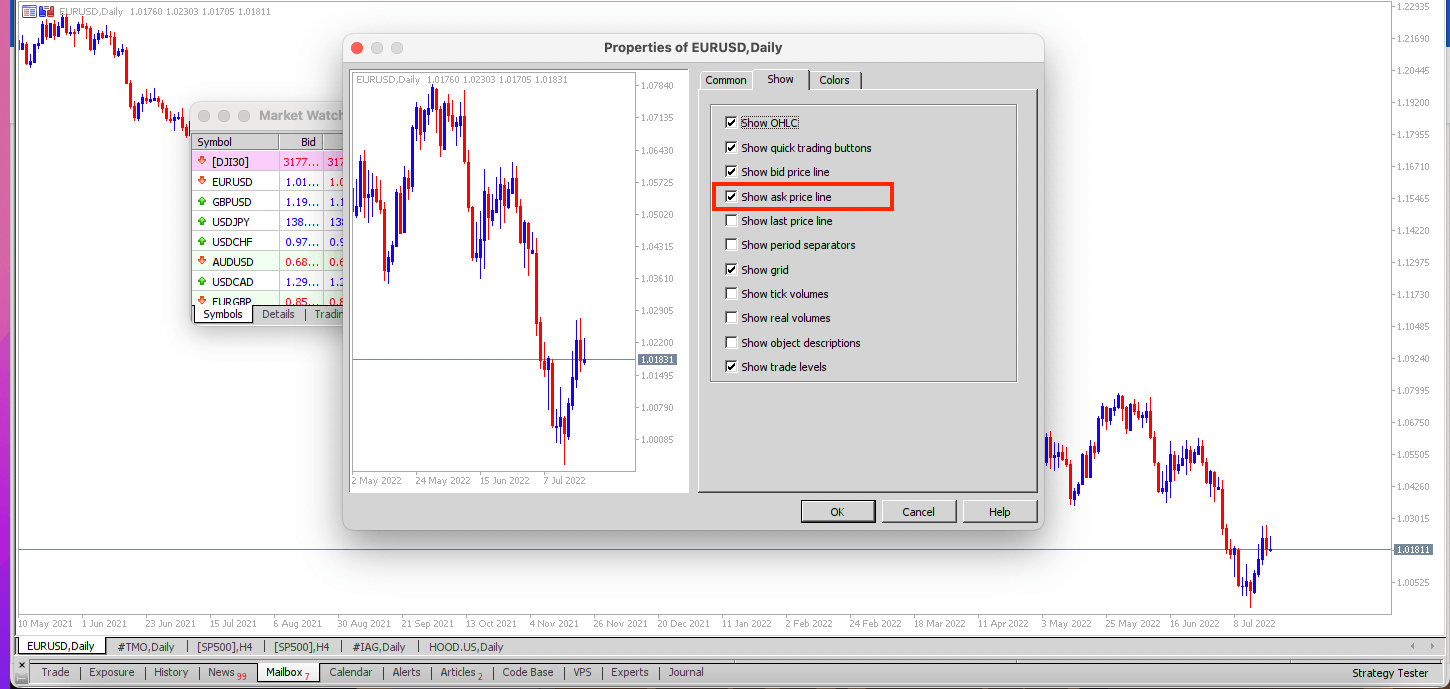Screen dimensions: 1450x689
Task: Open the News tab
Action: [227, 673]
